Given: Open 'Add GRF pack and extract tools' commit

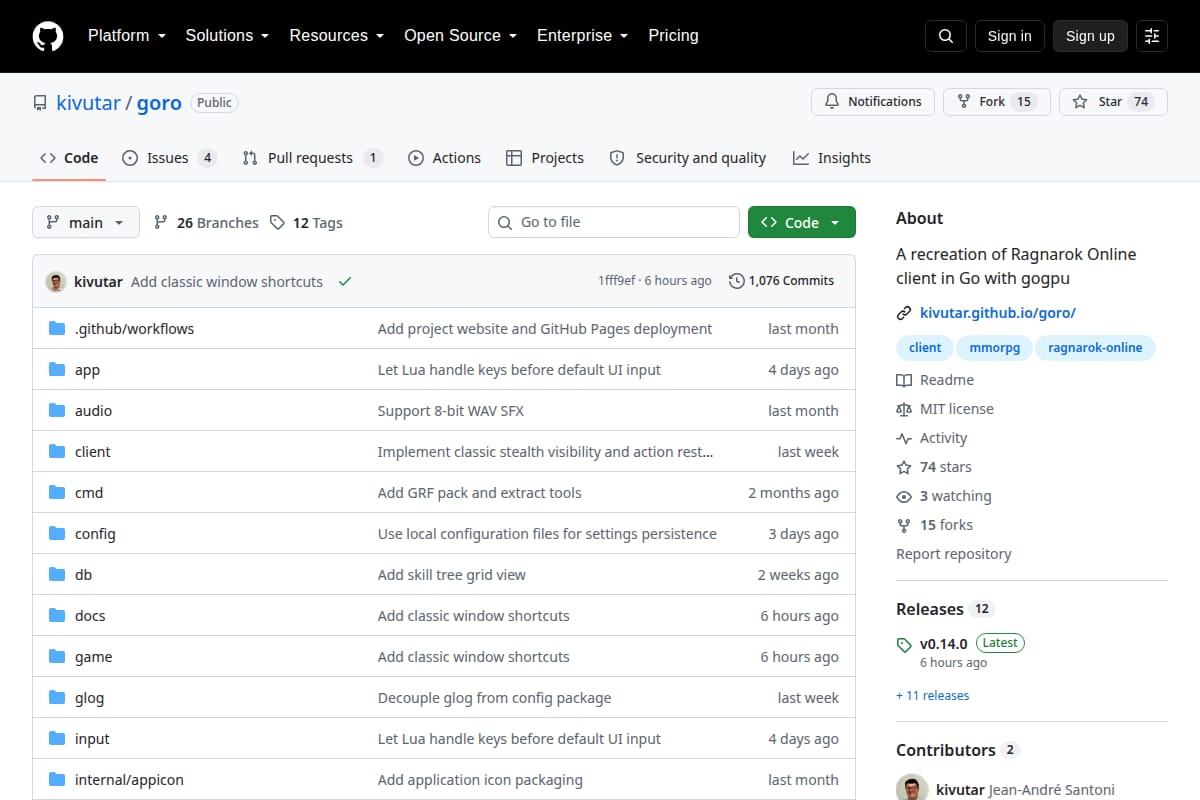Looking at the screenshot, I should pyautogui.click(x=480, y=493).
